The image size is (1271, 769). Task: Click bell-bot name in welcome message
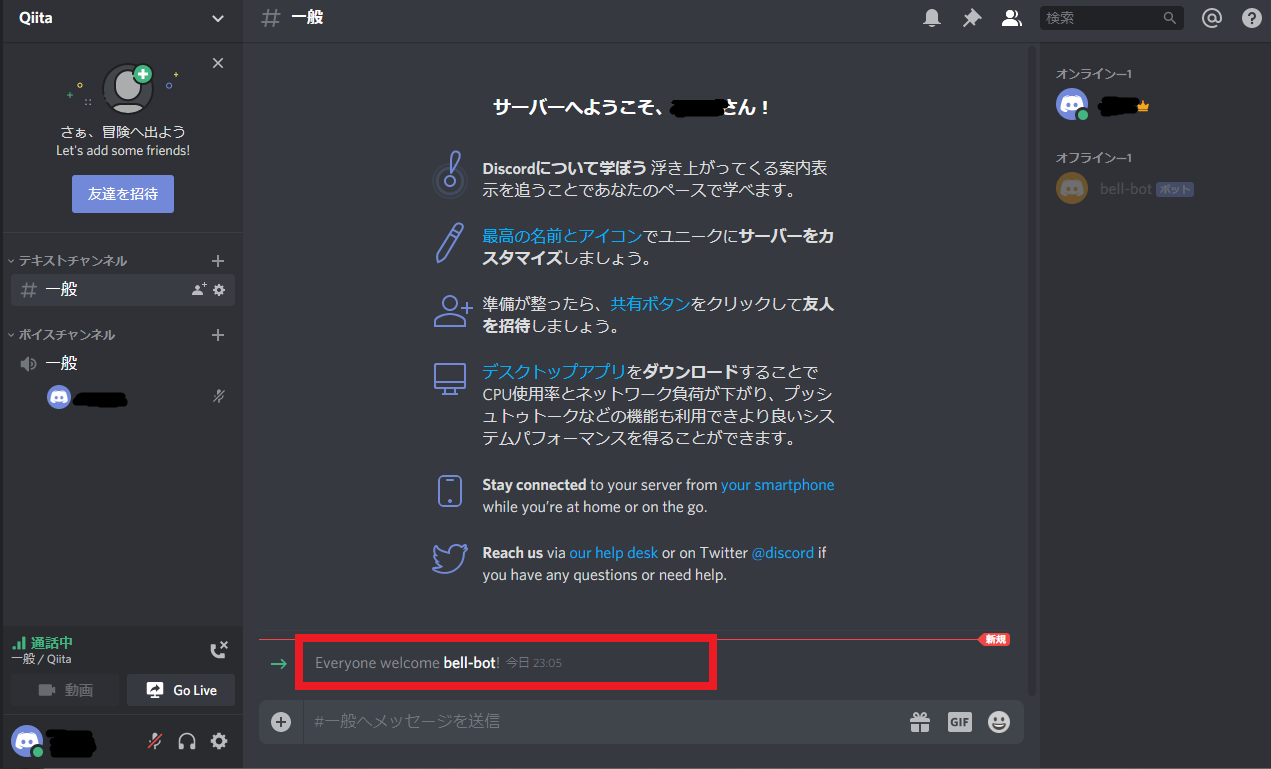click(469, 663)
